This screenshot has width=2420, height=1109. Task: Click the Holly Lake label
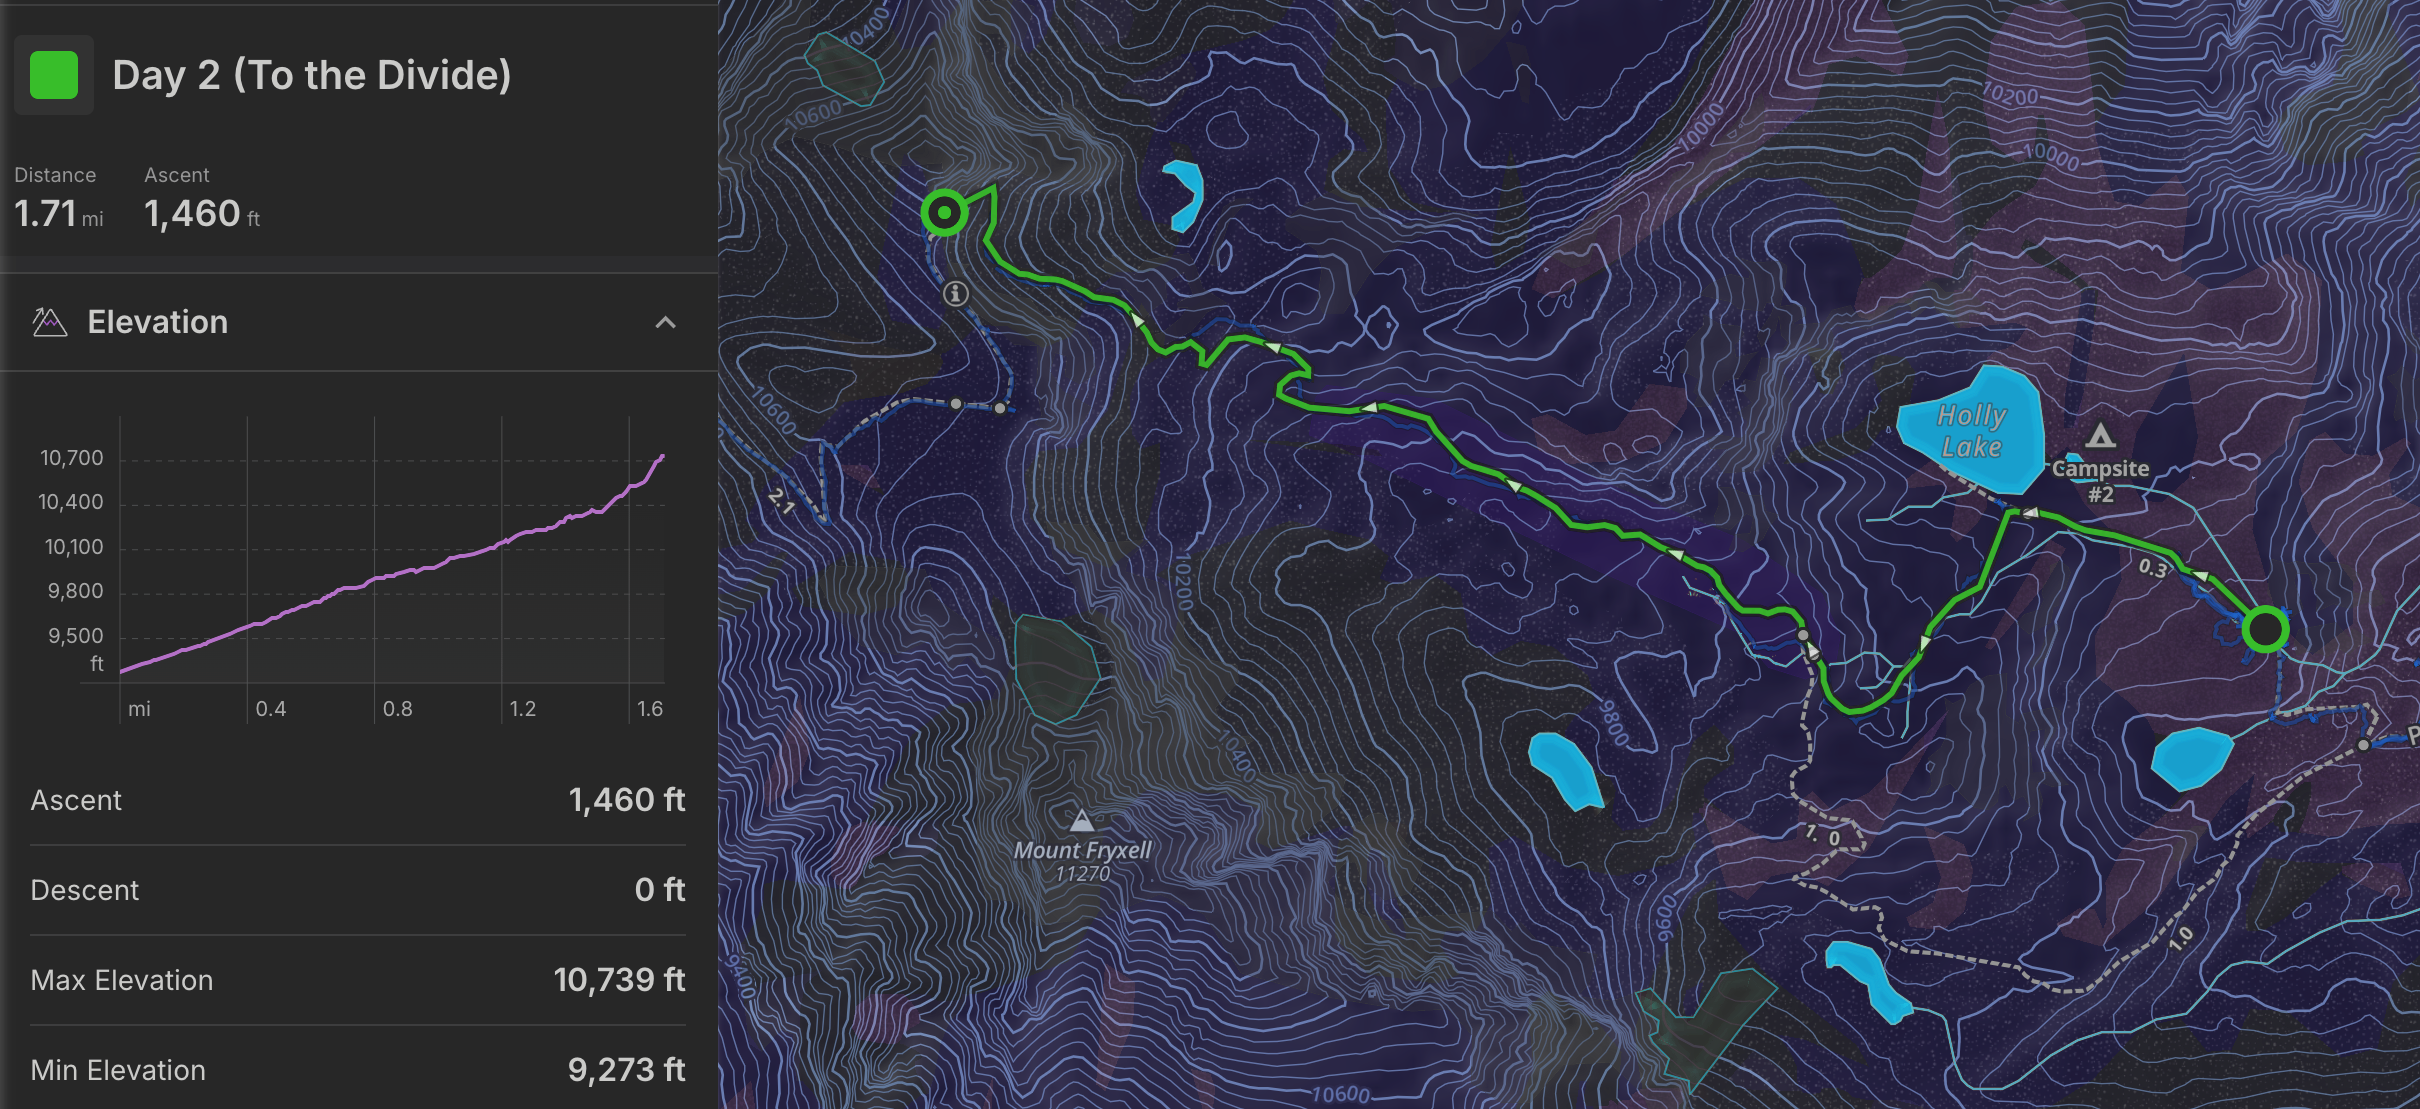[x=1971, y=431]
